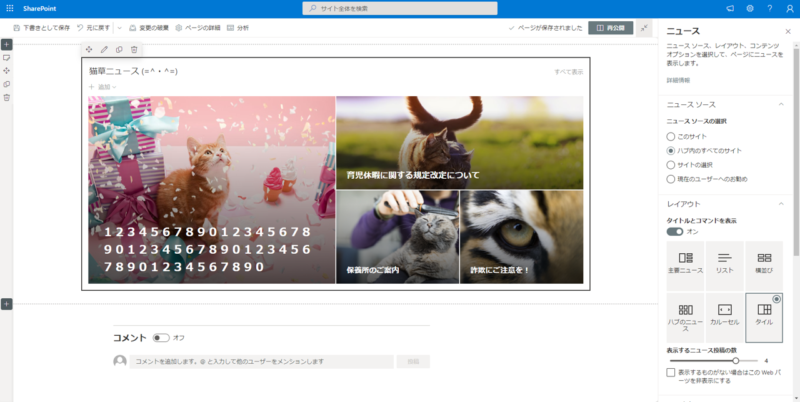Collapse the page with the shrink arrows icon

pos(645,28)
